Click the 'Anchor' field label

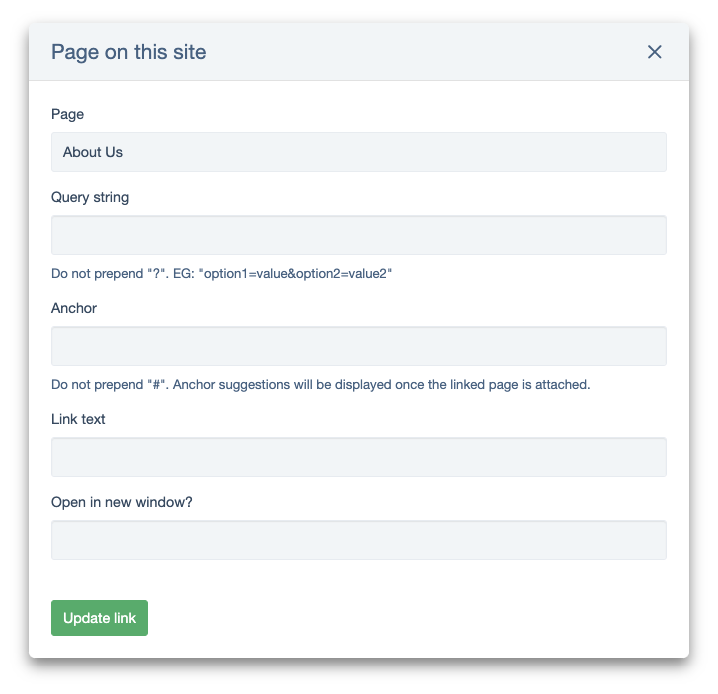click(74, 308)
